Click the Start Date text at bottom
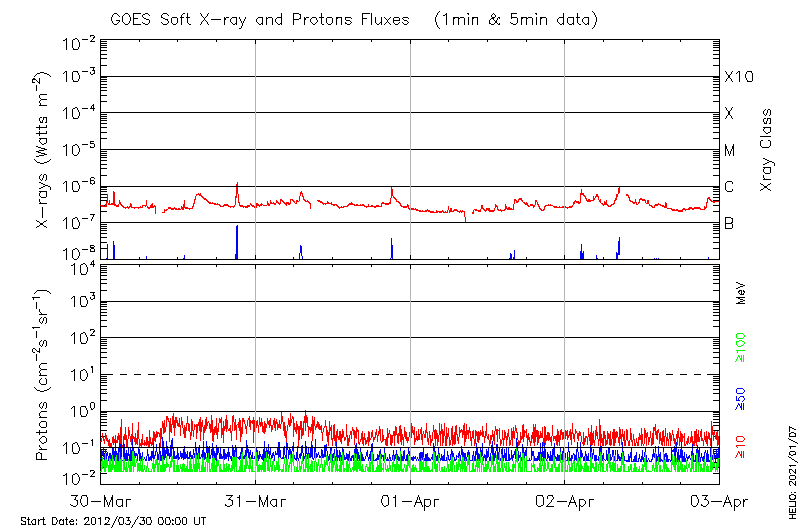 coord(113,521)
